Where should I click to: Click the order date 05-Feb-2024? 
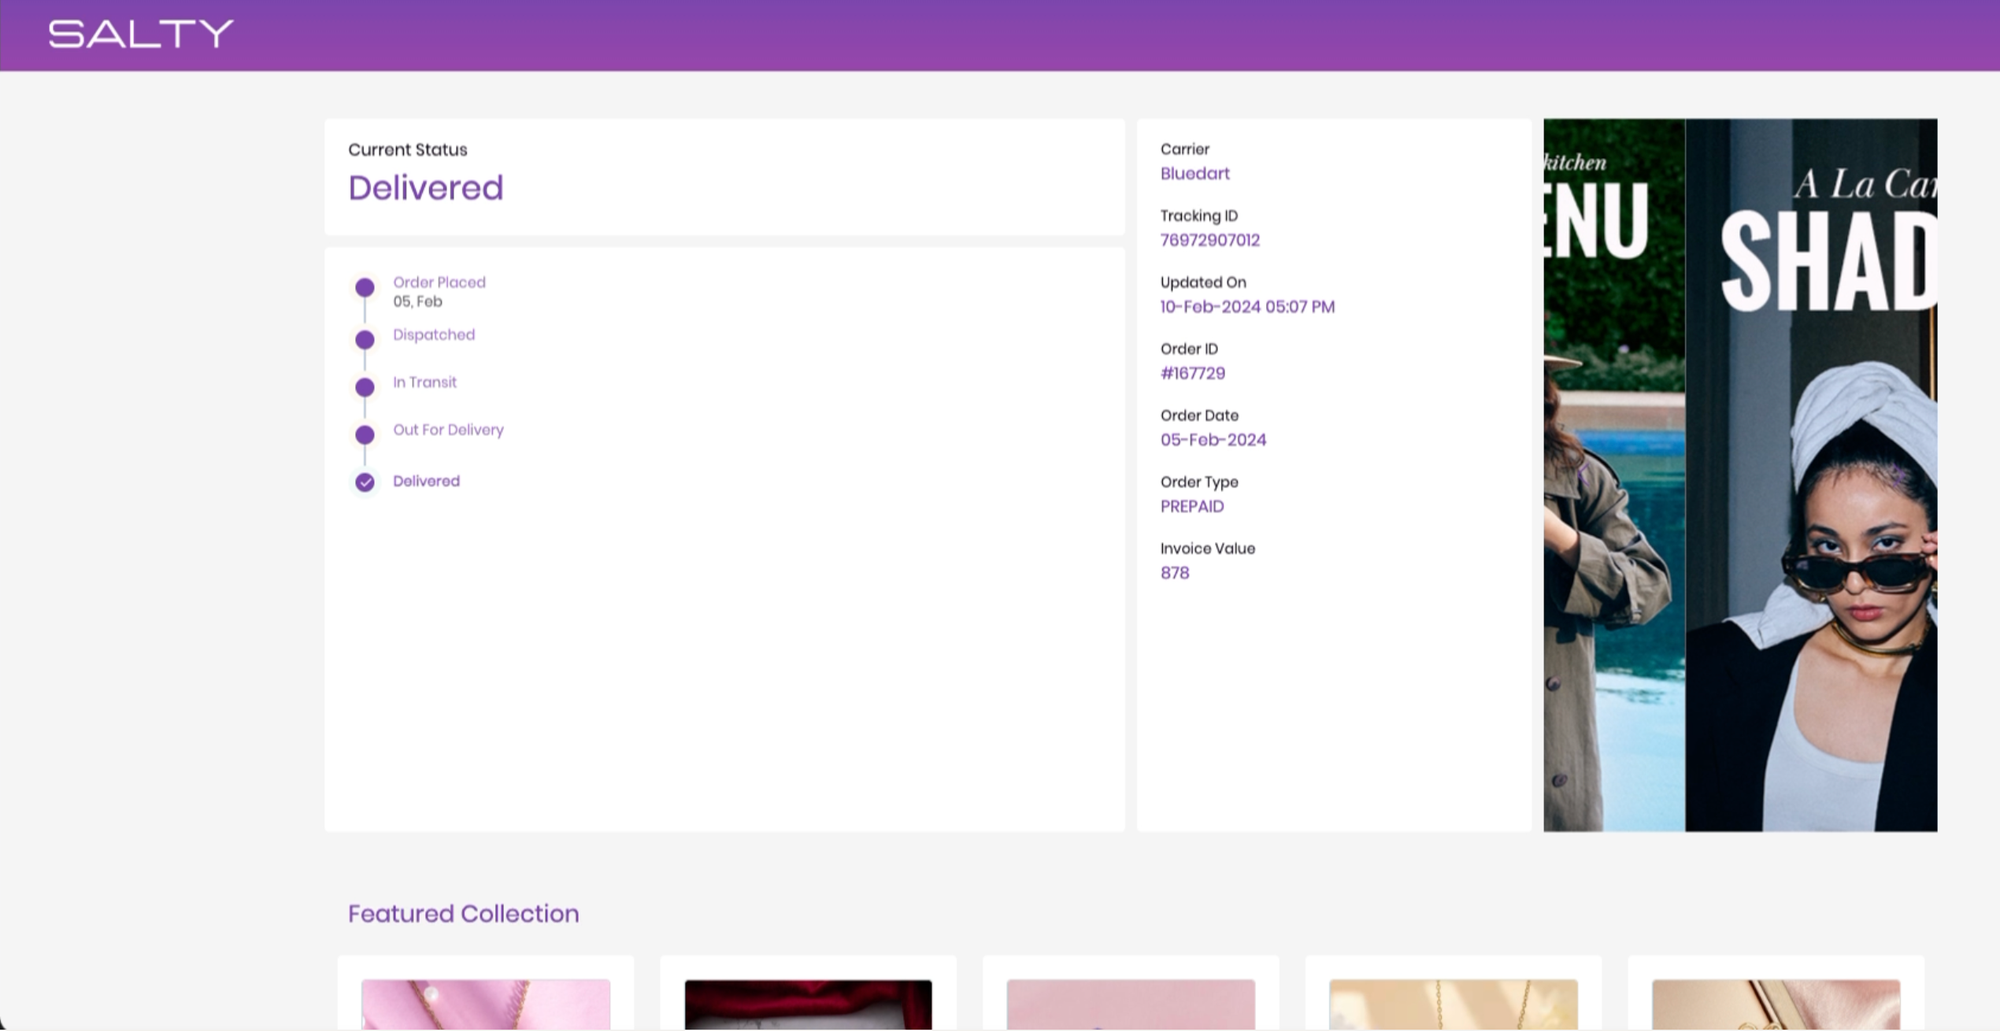pyautogui.click(x=1213, y=440)
